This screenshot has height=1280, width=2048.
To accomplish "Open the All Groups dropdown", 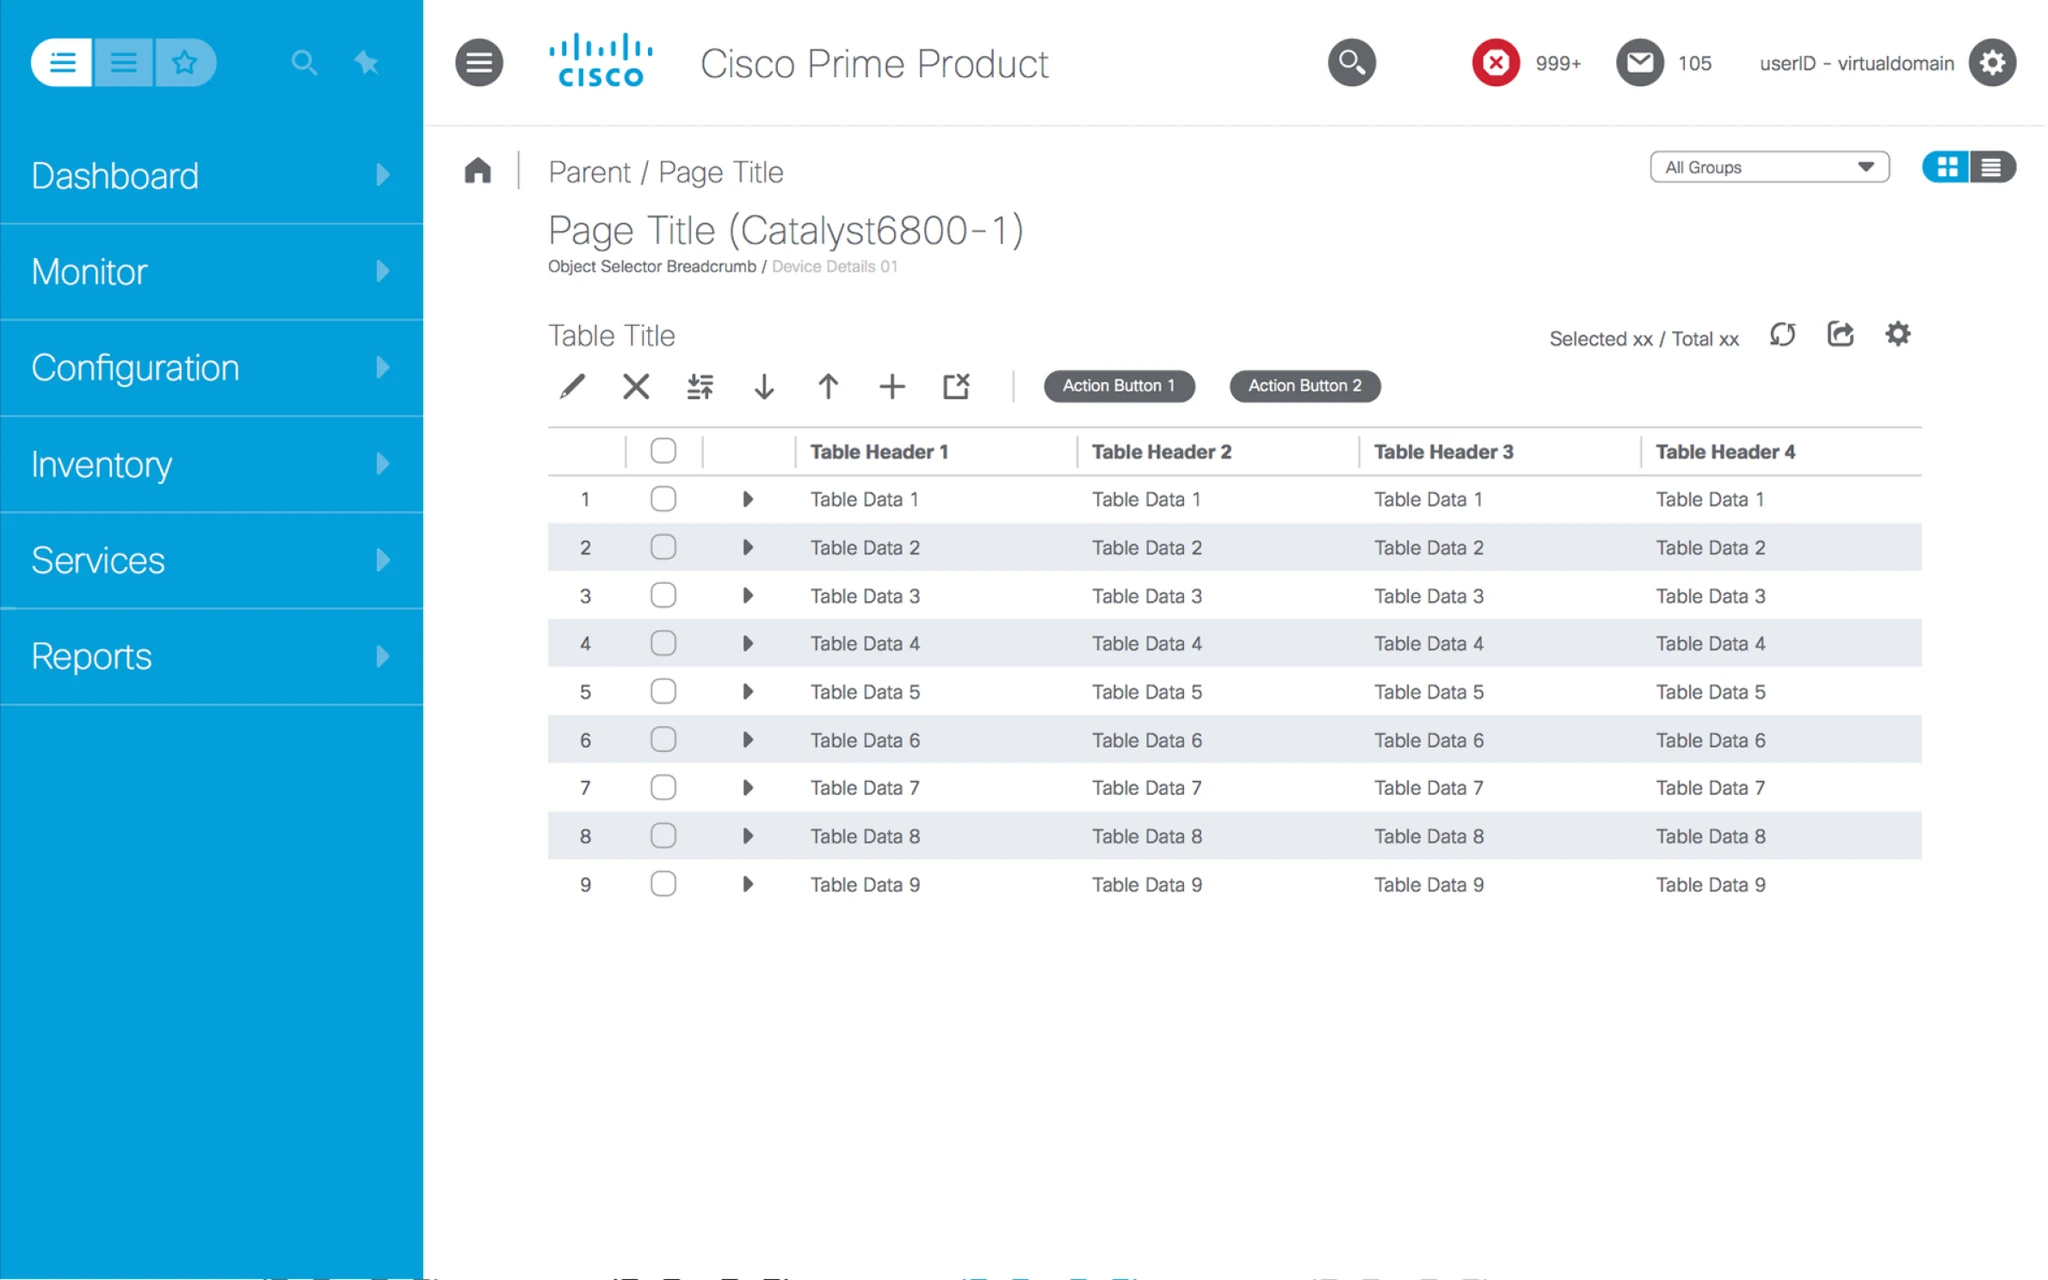I will point(1769,167).
